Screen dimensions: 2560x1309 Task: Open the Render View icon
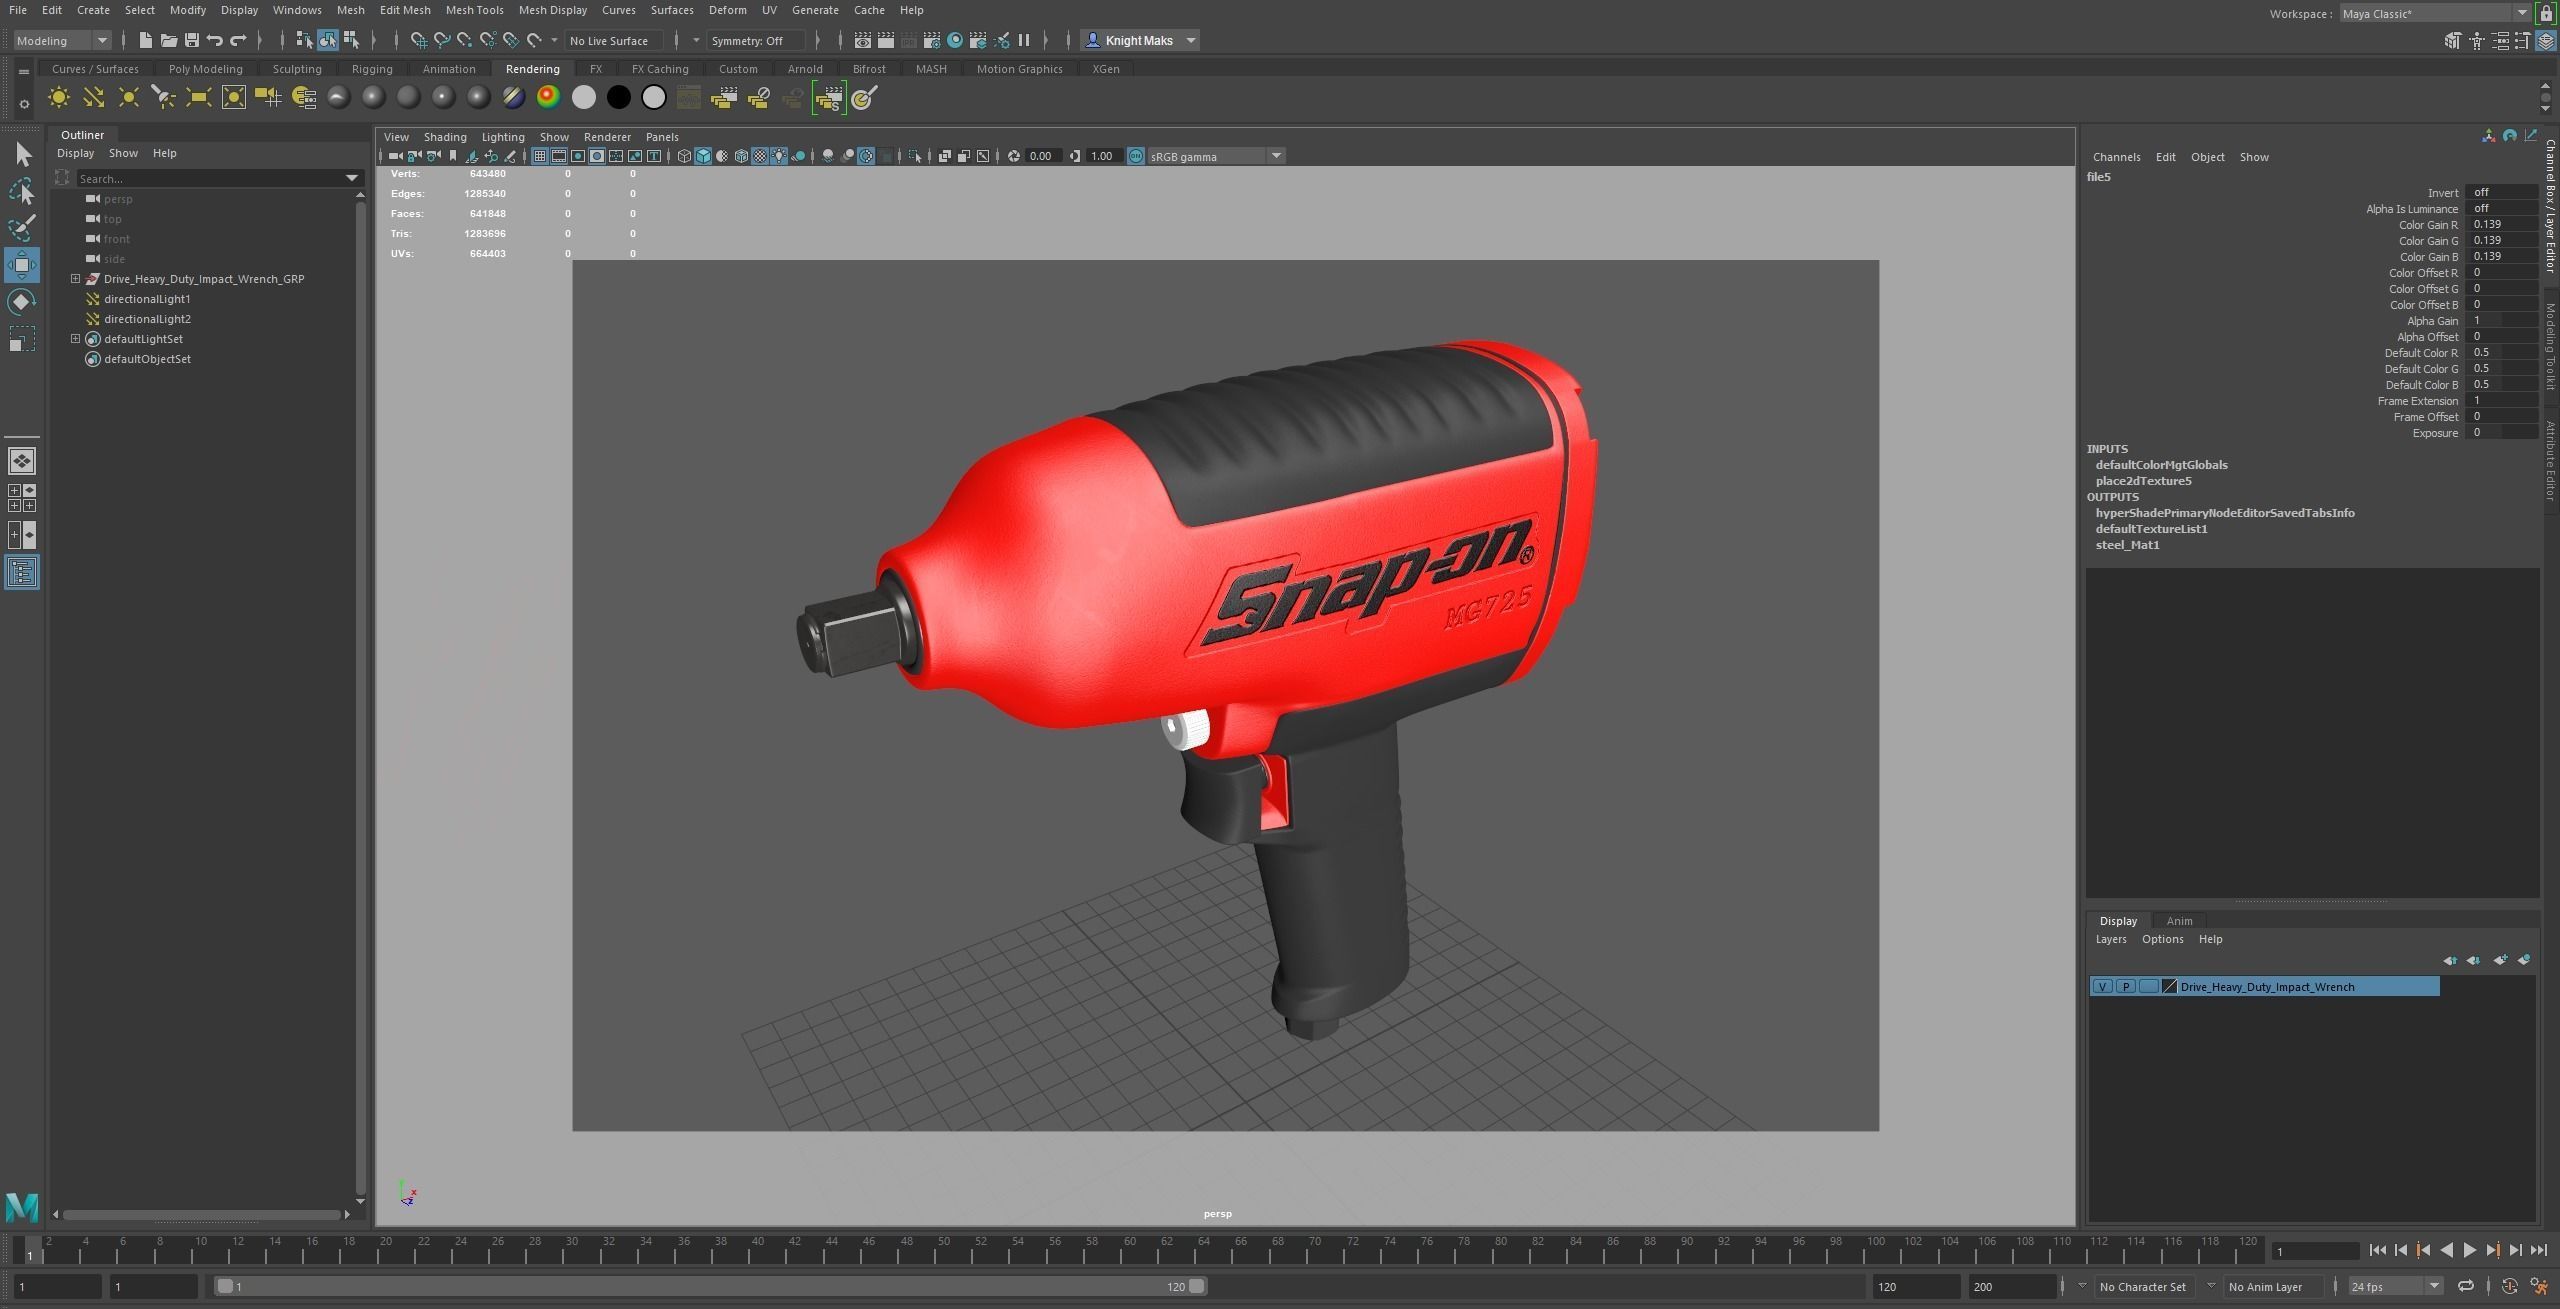(863, 40)
